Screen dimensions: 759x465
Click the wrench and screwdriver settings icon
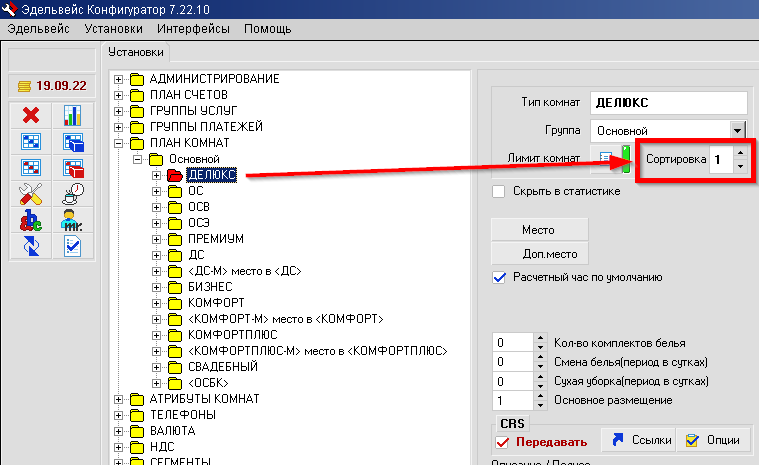coord(30,194)
